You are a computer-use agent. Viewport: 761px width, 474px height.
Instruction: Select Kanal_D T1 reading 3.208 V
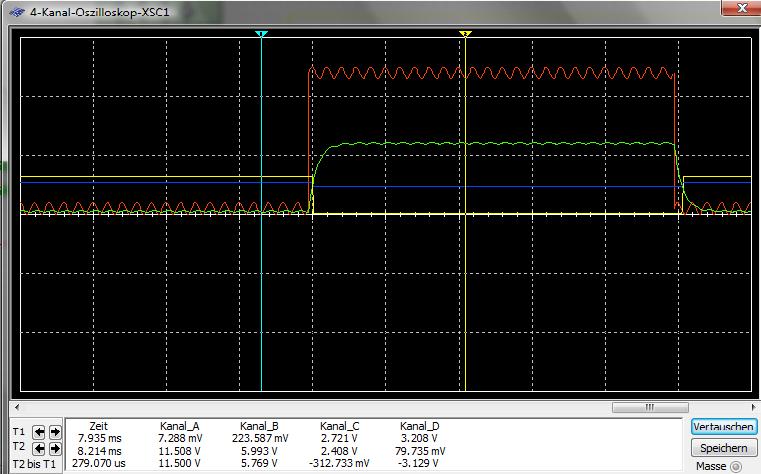(x=419, y=438)
